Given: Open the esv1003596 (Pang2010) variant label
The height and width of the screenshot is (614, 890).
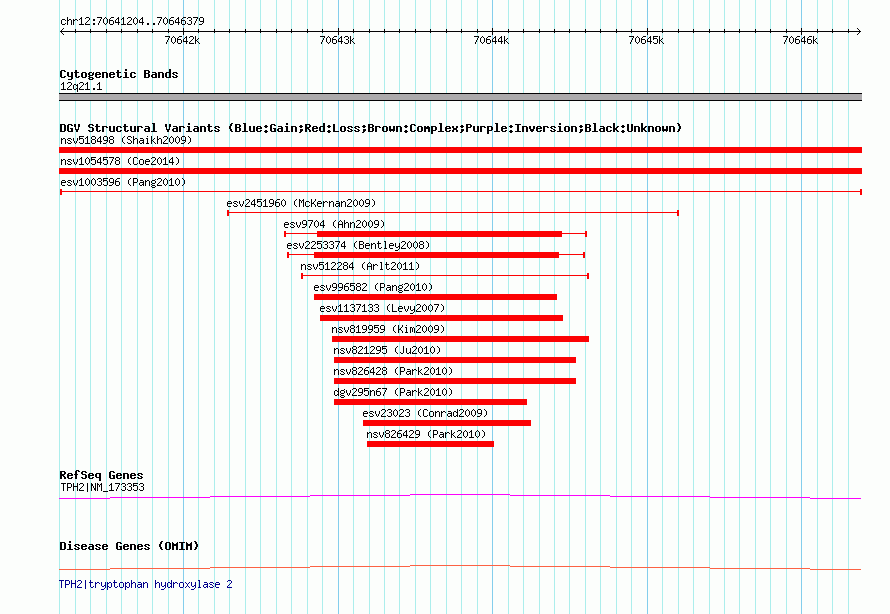Looking at the screenshot, I should point(123,182).
